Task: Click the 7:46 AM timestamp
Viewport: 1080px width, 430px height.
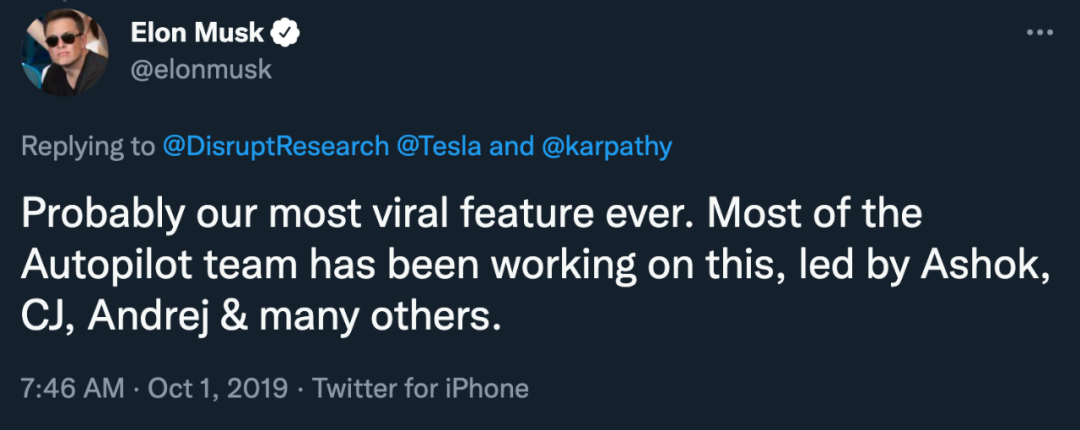Action: pyautogui.click(x=72, y=387)
